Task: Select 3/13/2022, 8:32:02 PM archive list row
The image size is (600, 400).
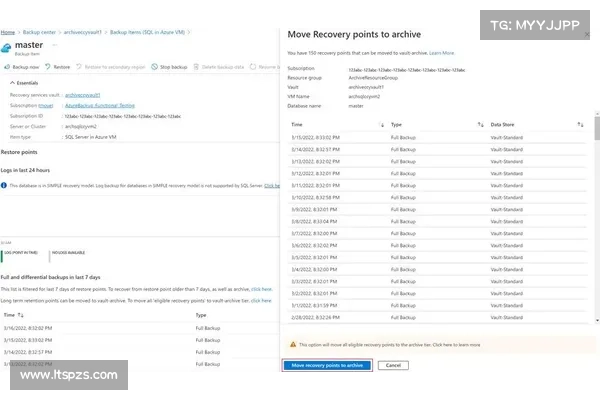Action: (437, 162)
